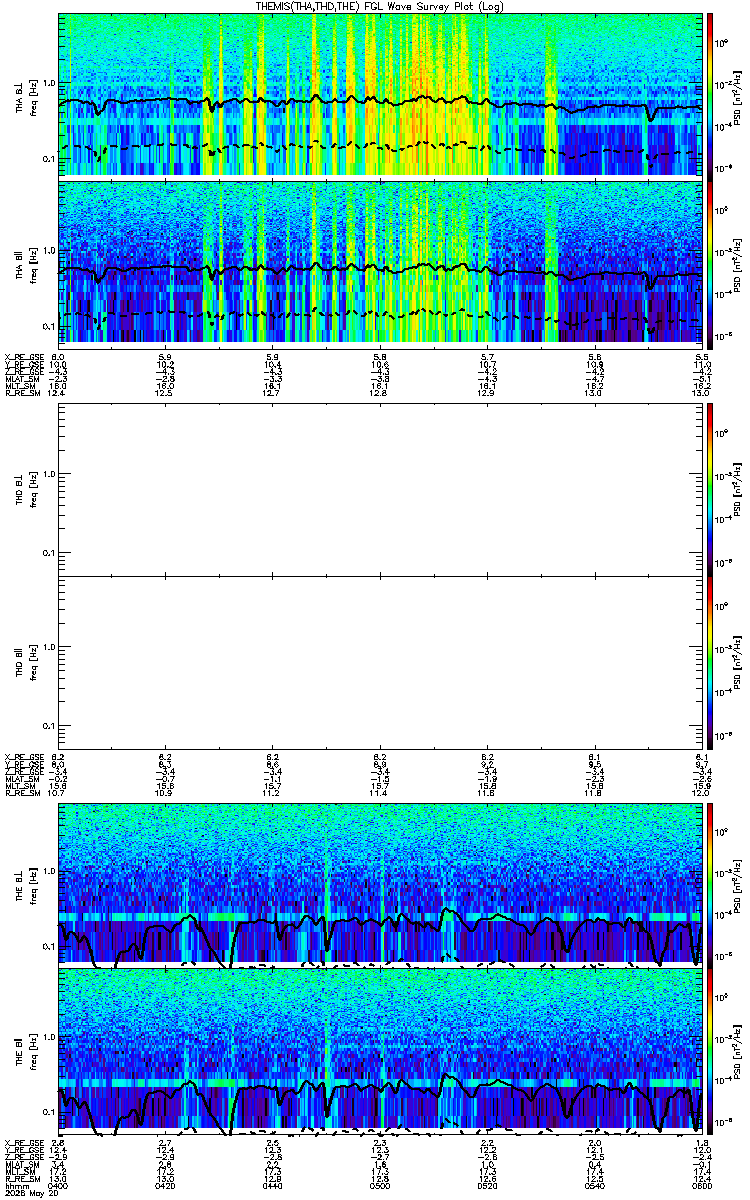Click the PSD color bar beside THD BL

711,488
